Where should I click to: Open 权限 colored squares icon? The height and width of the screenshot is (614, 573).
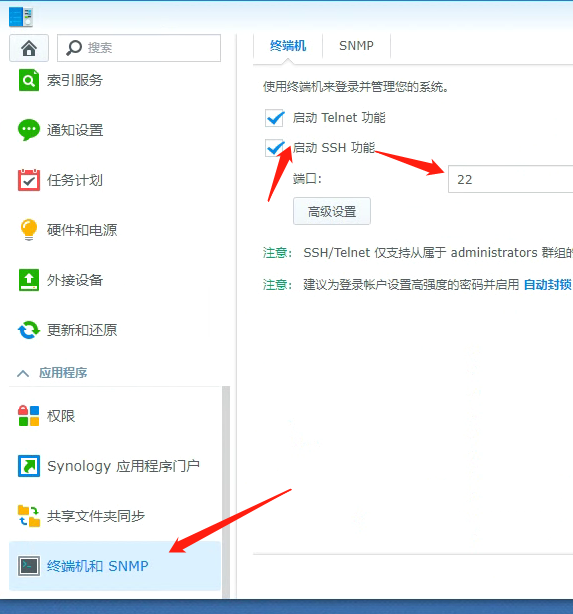click(29, 416)
